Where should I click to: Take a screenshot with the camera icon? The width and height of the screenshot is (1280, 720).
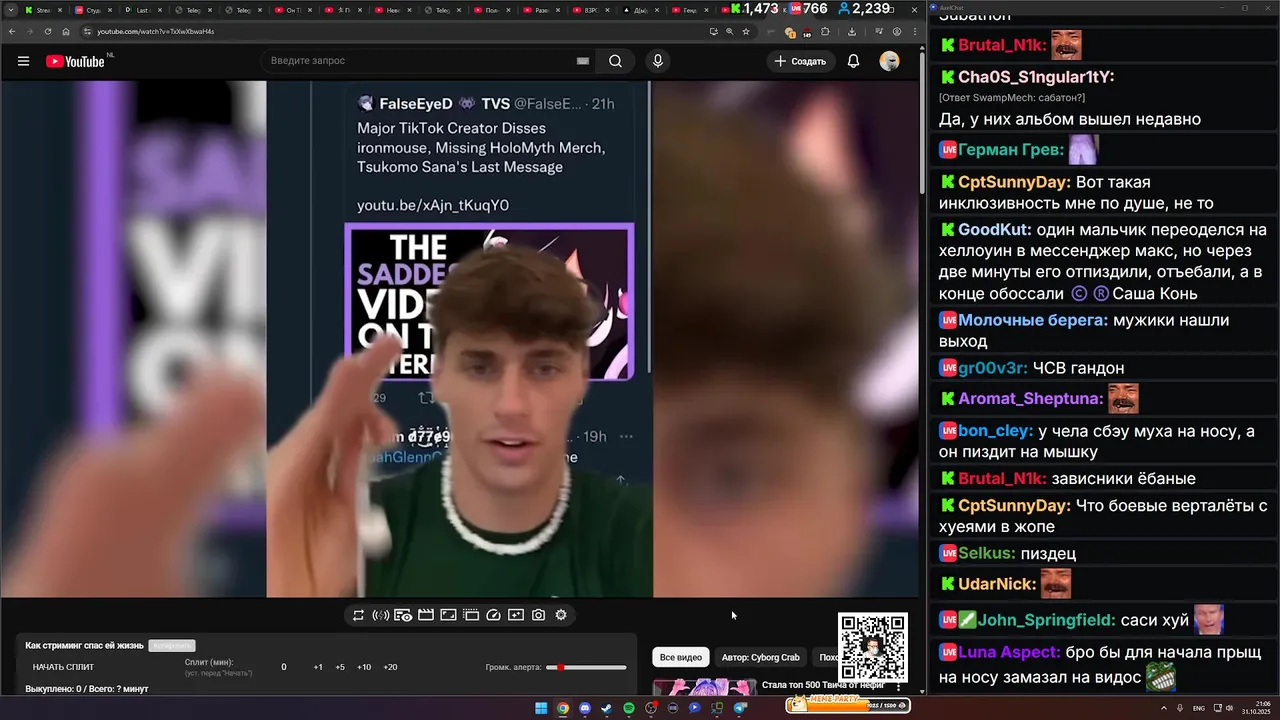[x=538, y=615]
